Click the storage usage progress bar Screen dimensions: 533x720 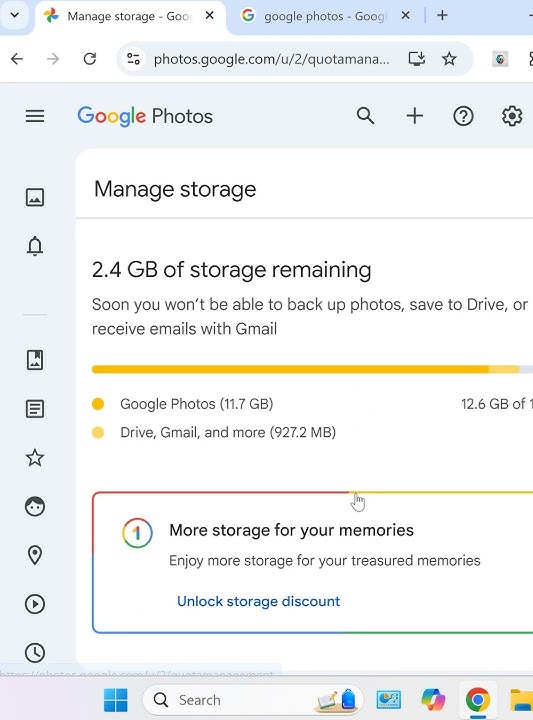click(312, 369)
